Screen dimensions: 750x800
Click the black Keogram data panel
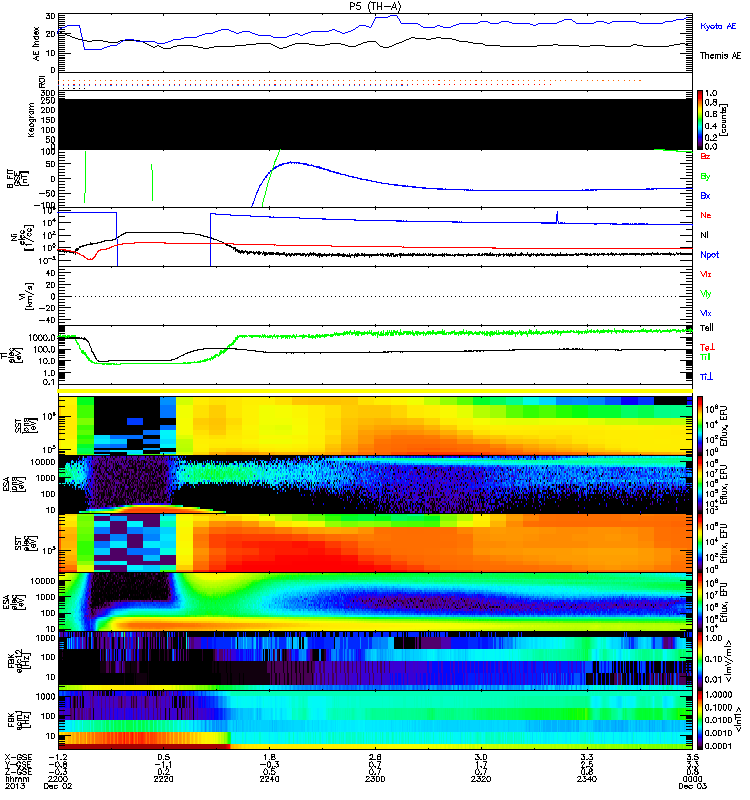[375, 124]
